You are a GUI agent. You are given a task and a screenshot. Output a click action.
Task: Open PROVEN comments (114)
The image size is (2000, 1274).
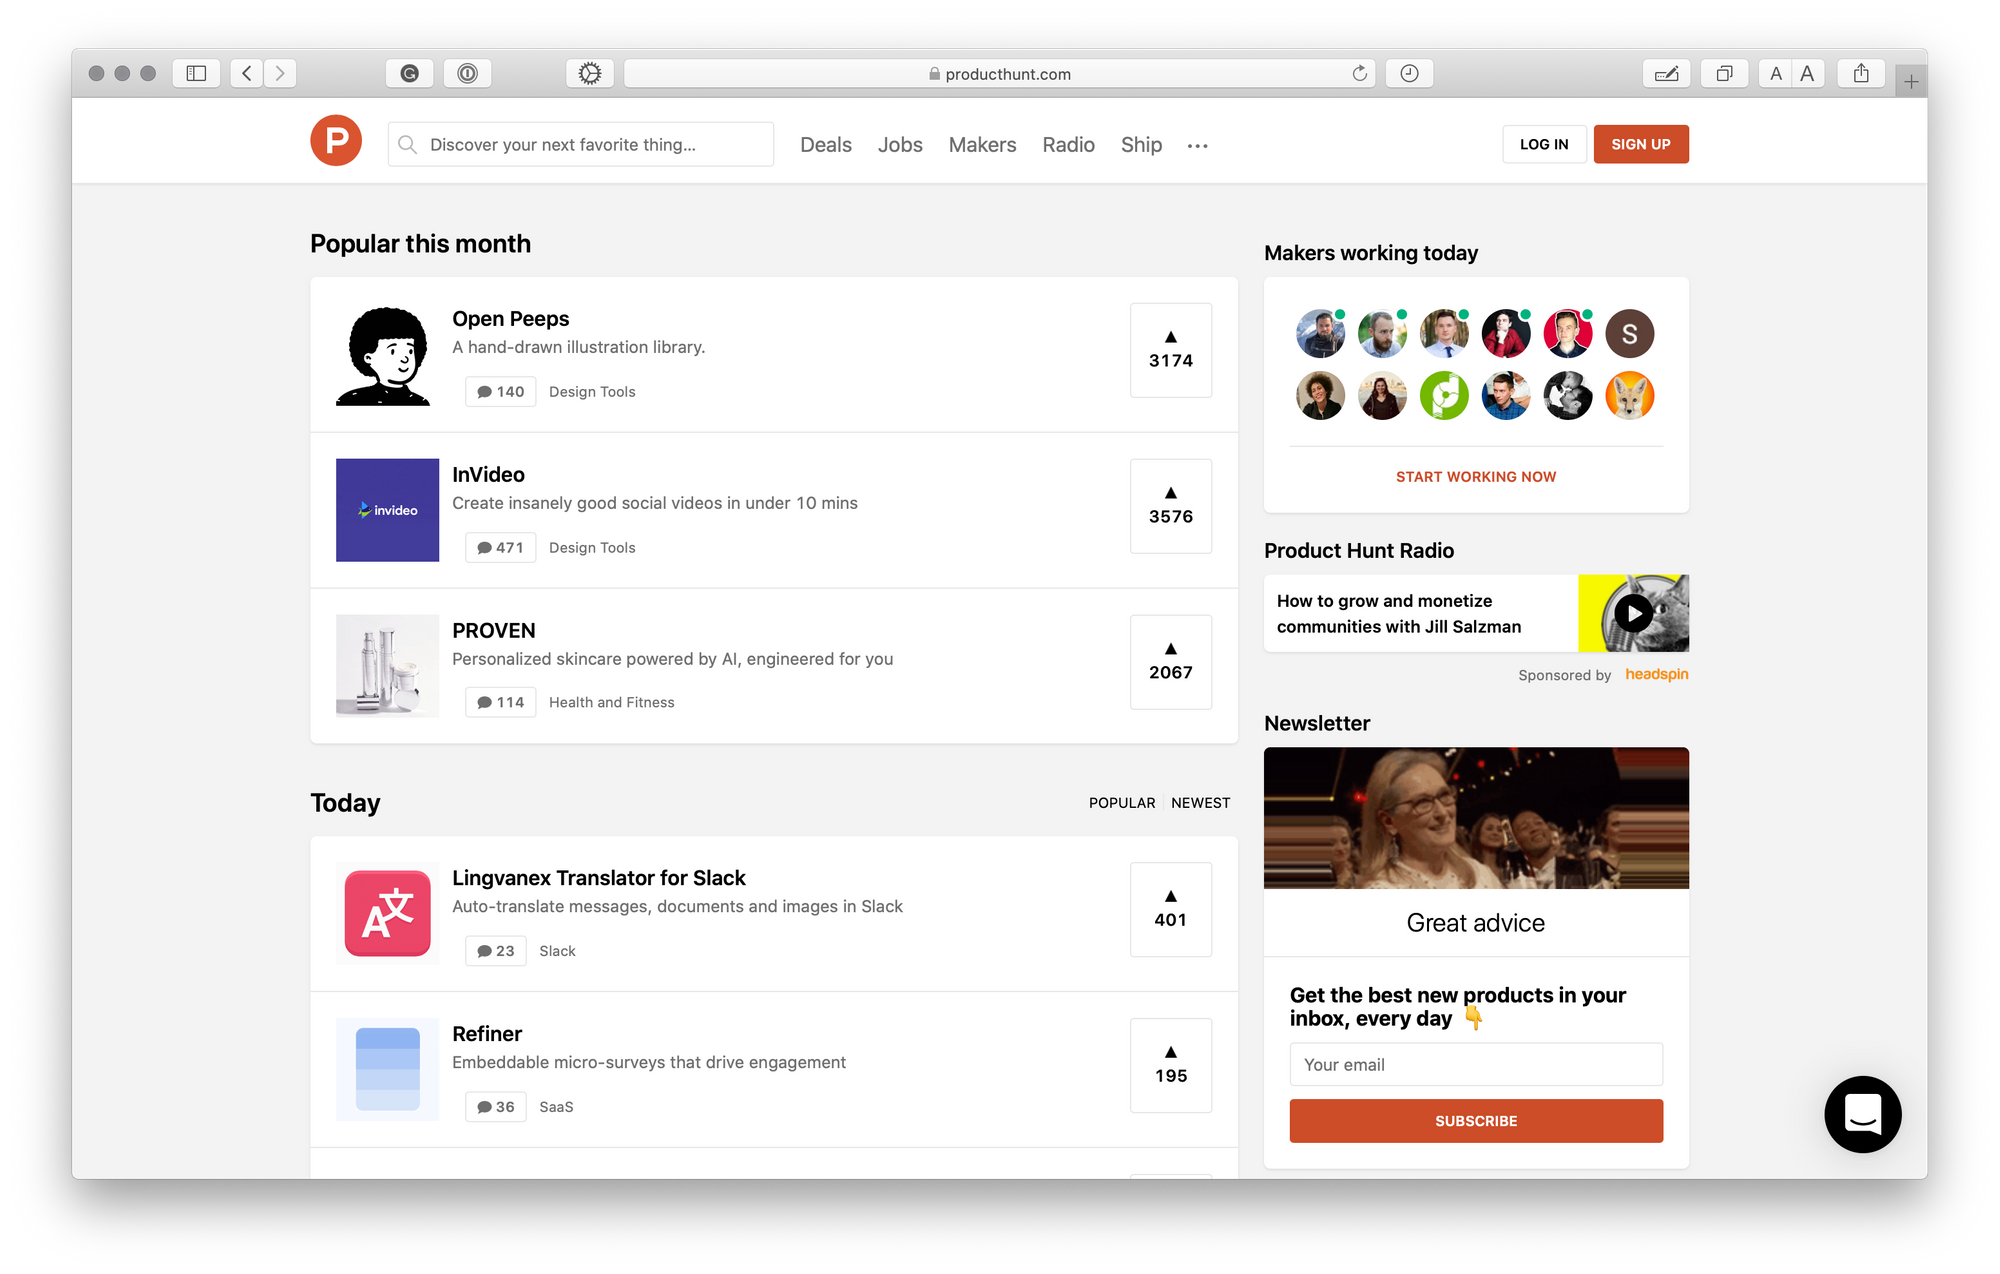tap(500, 702)
